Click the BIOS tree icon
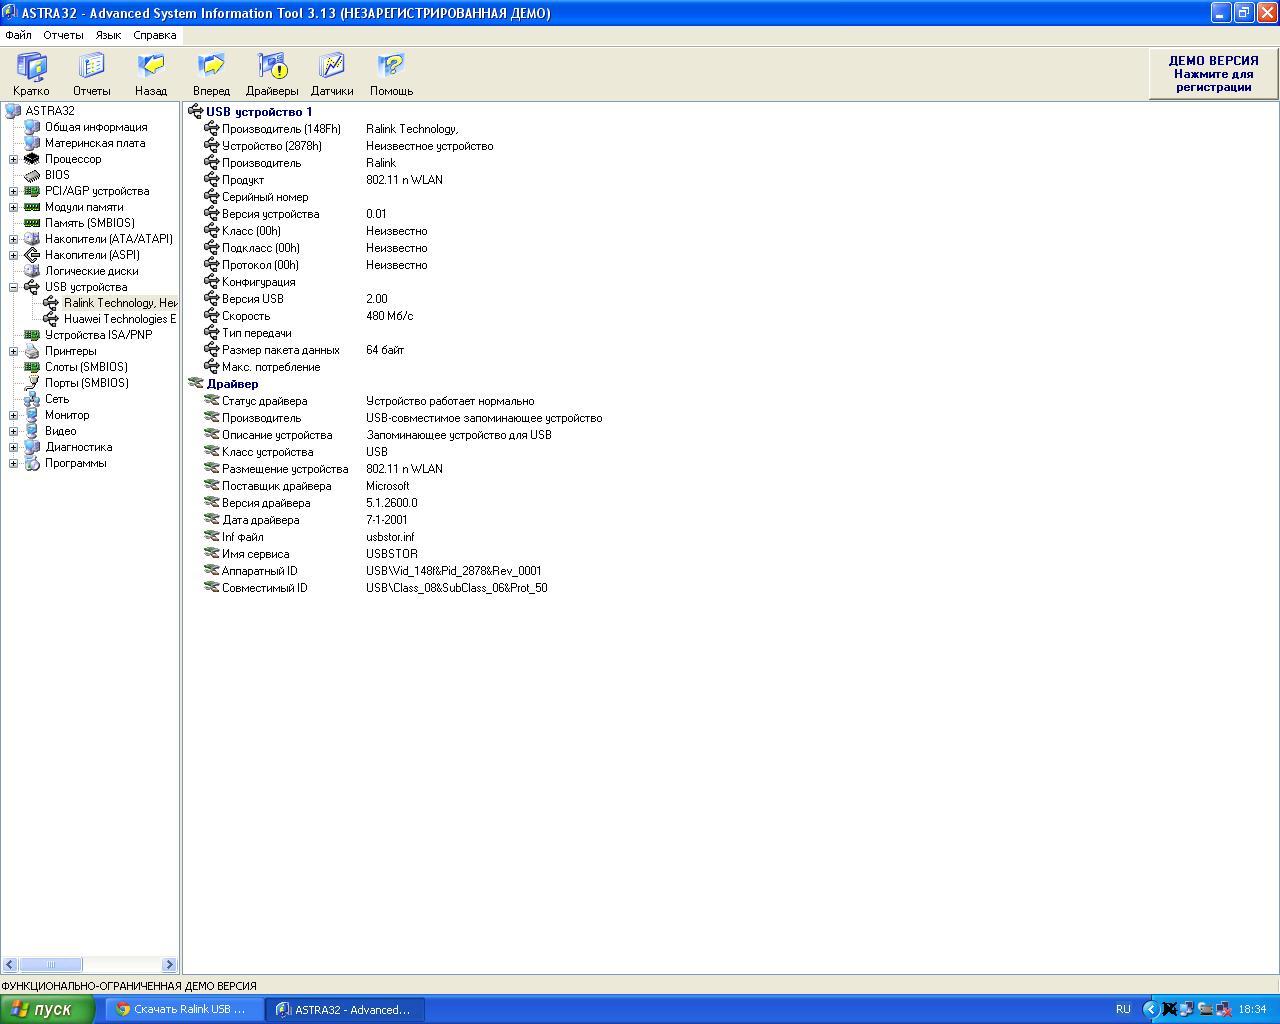Viewport: 1280px width, 1024px height. (x=32, y=175)
